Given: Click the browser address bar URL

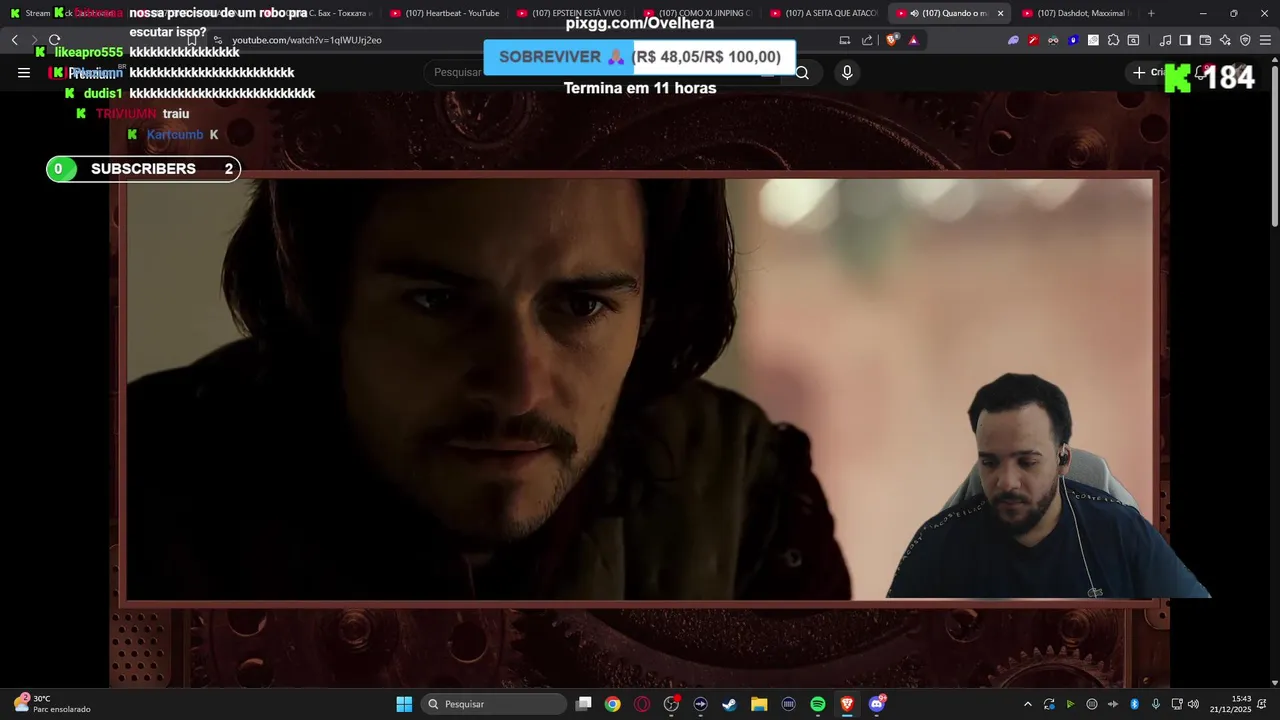Looking at the screenshot, I should pyautogui.click(x=307, y=40).
